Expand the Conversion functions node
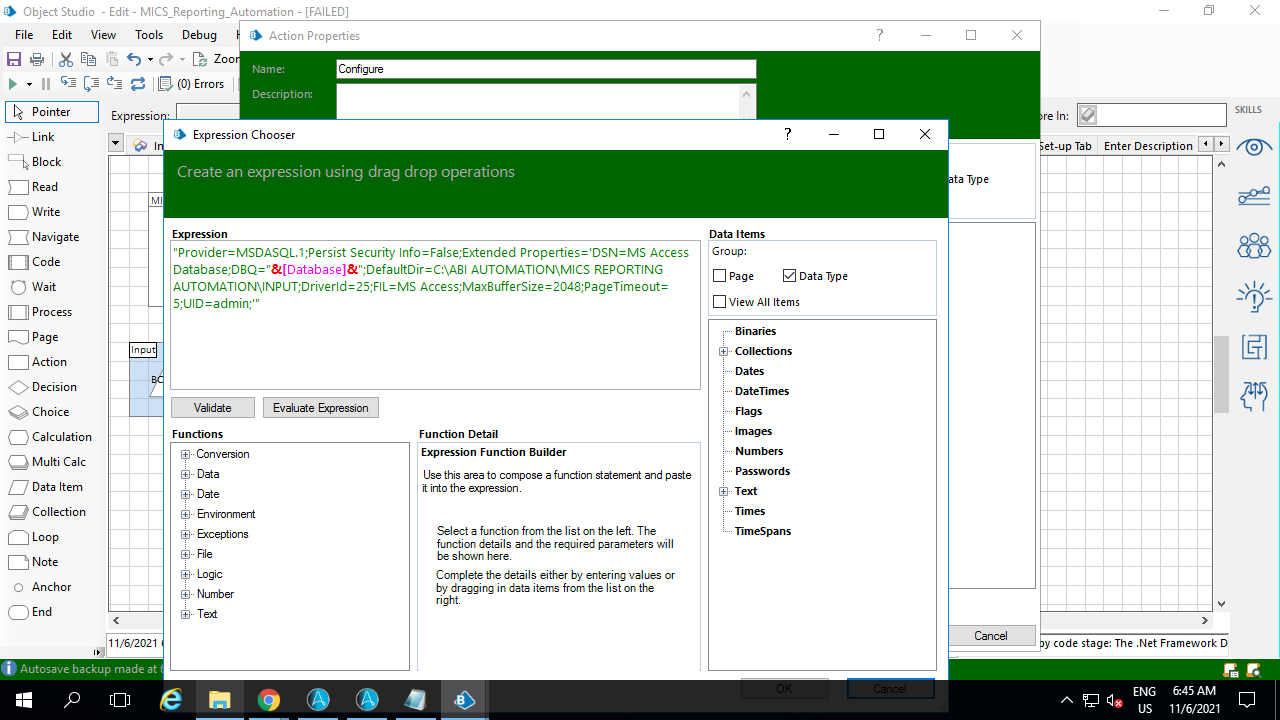Image resolution: width=1280 pixels, height=720 pixels. click(185, 454)
